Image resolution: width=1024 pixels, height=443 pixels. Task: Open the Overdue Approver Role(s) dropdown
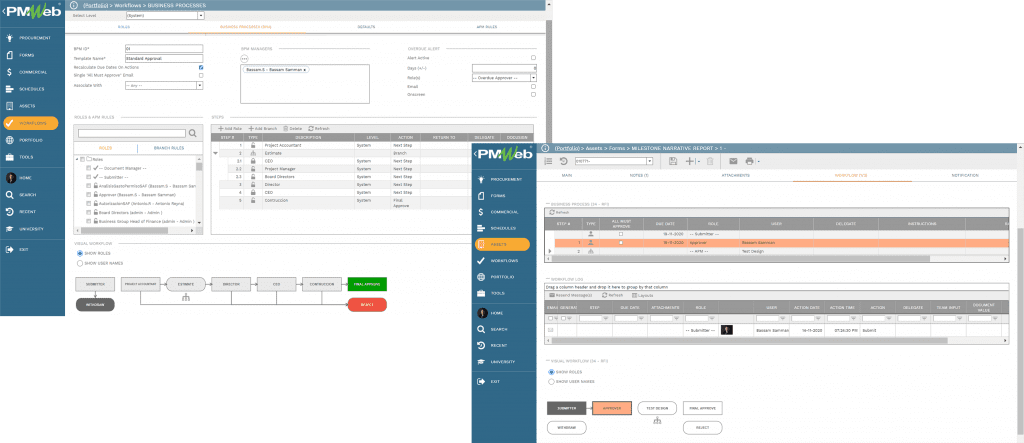pos(533,77)
